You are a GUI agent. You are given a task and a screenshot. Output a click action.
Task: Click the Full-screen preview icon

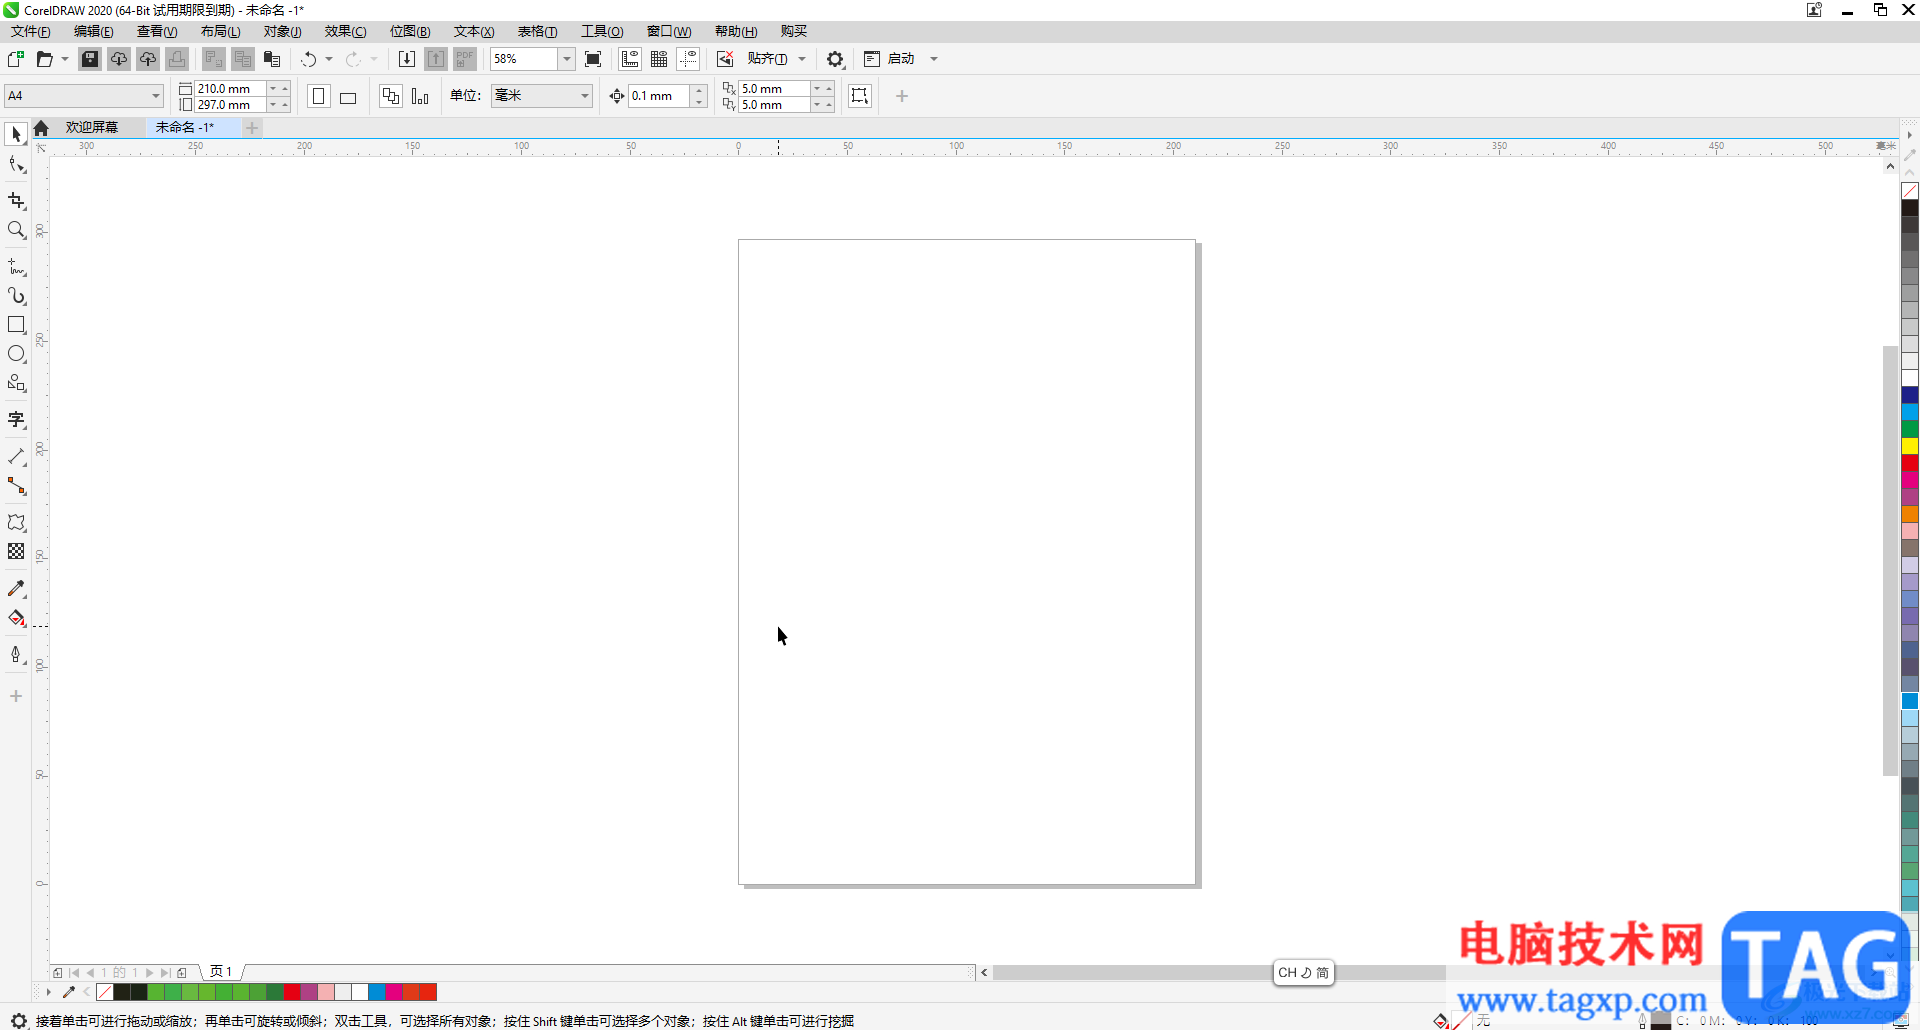click(593, 59)
